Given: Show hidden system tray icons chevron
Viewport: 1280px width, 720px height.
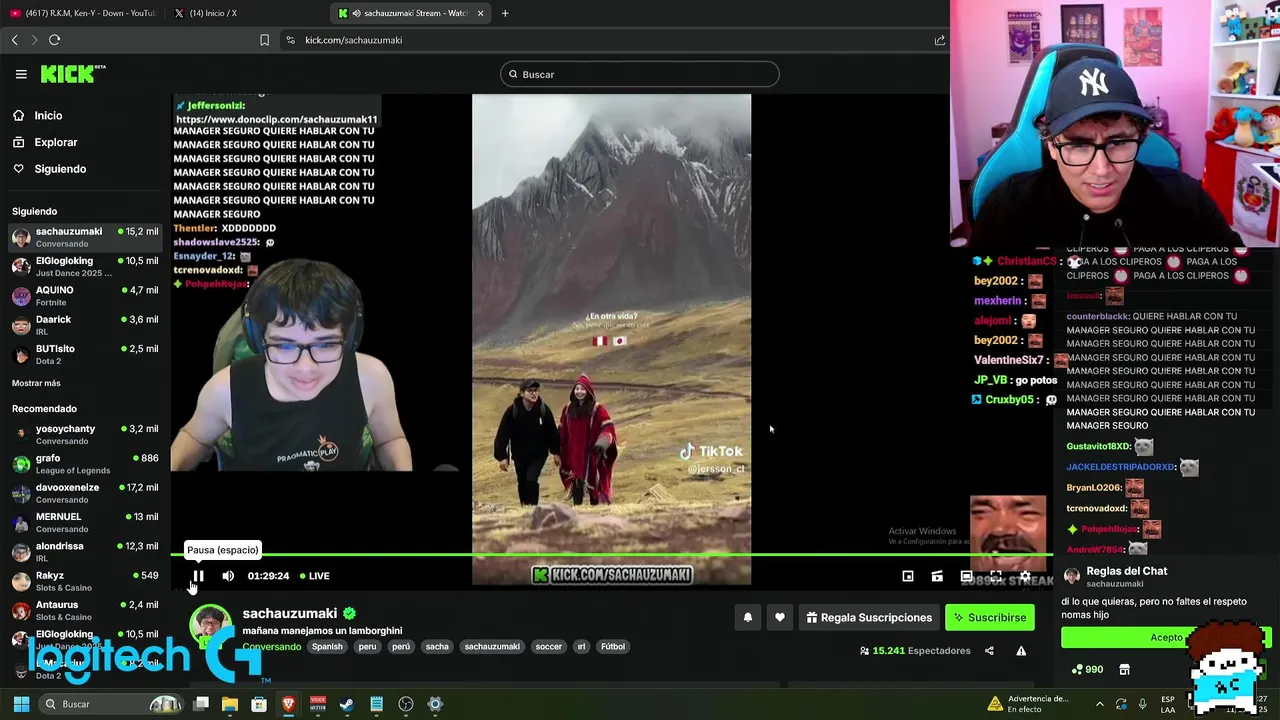Looking at the screenshot, I should coord(1100,704).
